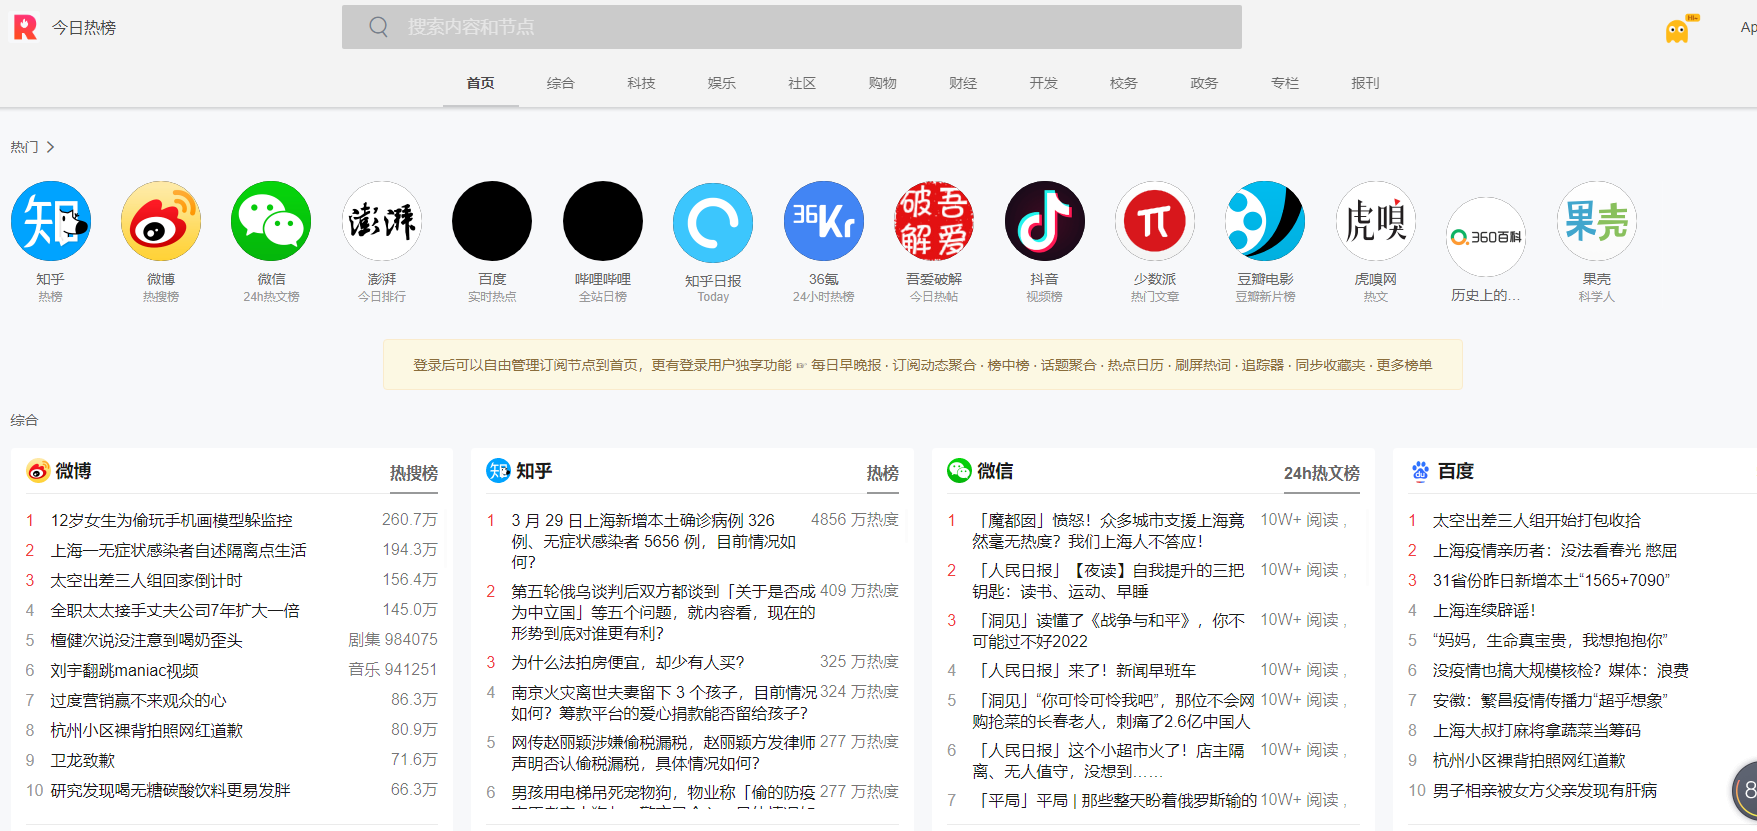The image size is (1757, 831).
Task: Expand the 热门 section arrow
Action: [50, 147]
